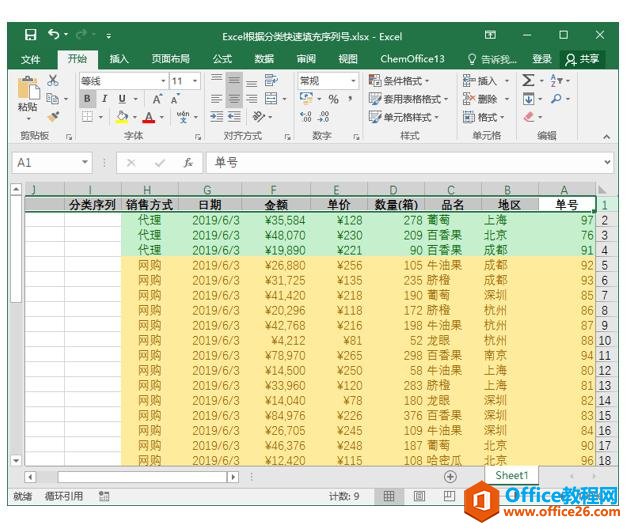Click the Increase Decimal icon
The image size is (627, 529).
(306, 117)
